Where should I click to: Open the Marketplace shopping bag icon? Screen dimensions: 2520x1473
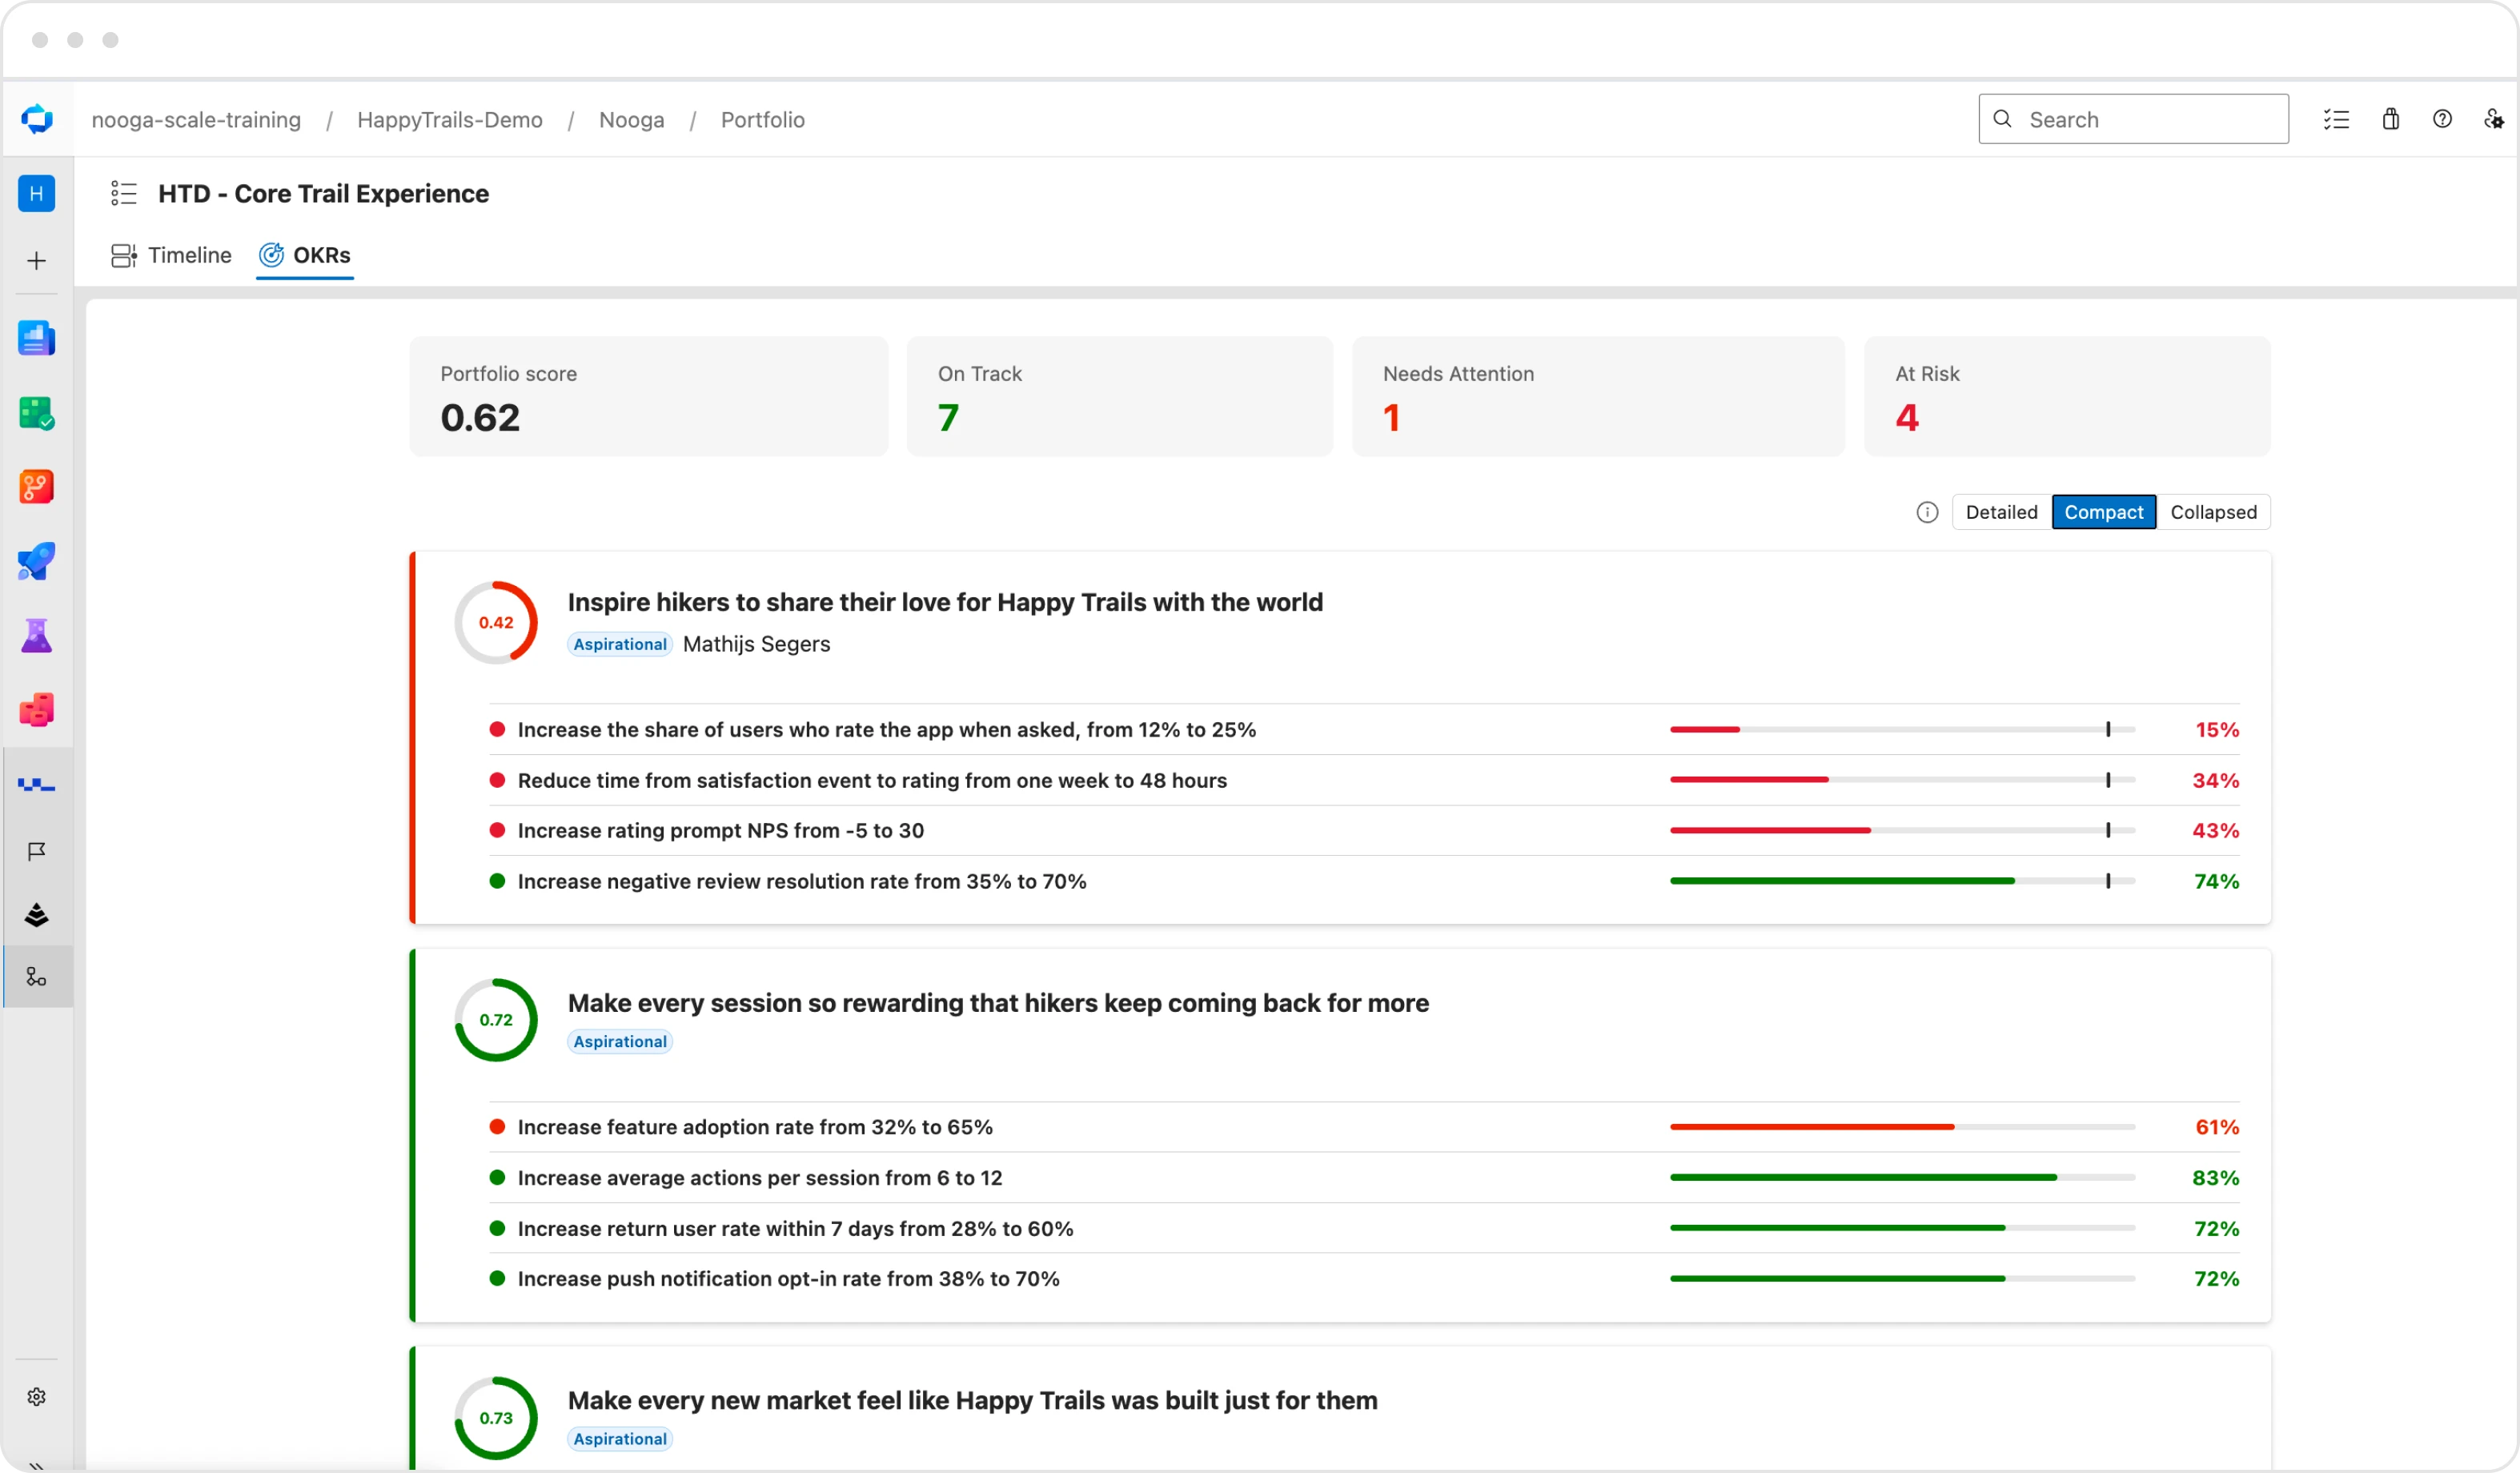point(2391,119)
